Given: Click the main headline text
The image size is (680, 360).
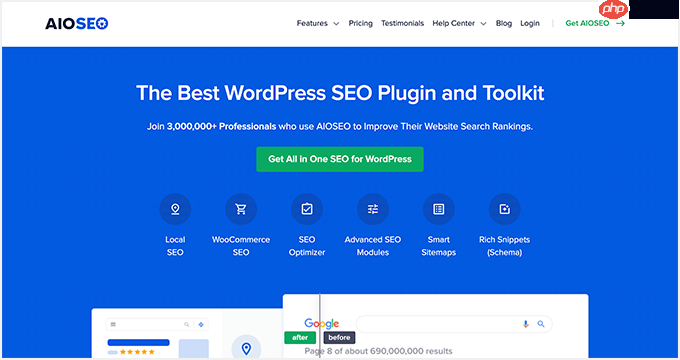Looking at the screenshot, I should tap(340, 93).
